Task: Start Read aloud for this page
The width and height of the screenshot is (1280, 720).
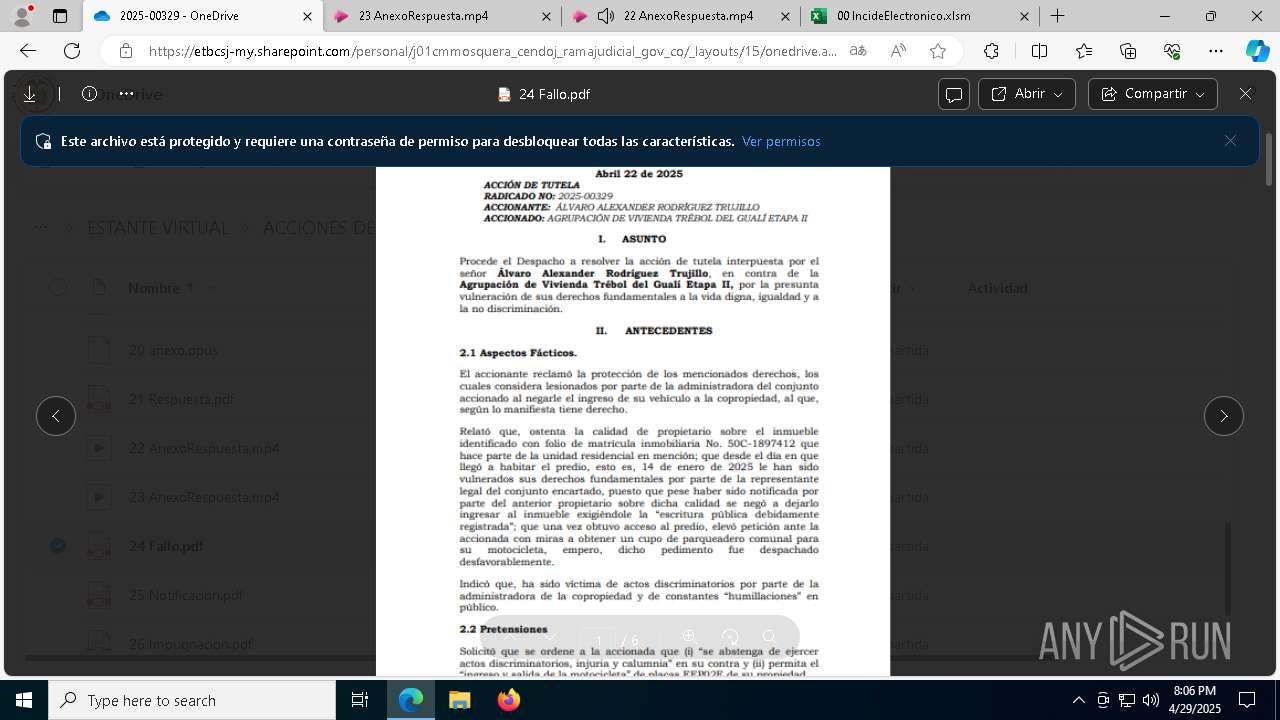Action: [898, 51]
